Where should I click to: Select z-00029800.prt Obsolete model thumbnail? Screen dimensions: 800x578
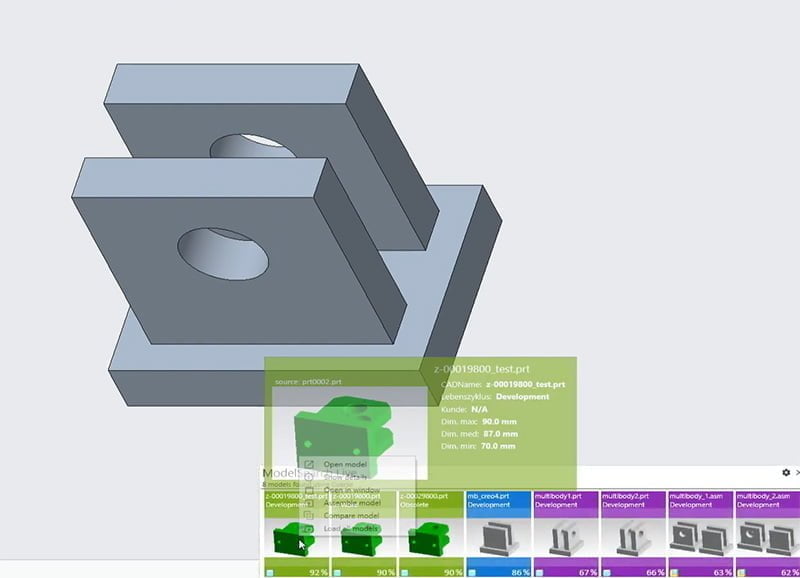click(x=431, y=539)
